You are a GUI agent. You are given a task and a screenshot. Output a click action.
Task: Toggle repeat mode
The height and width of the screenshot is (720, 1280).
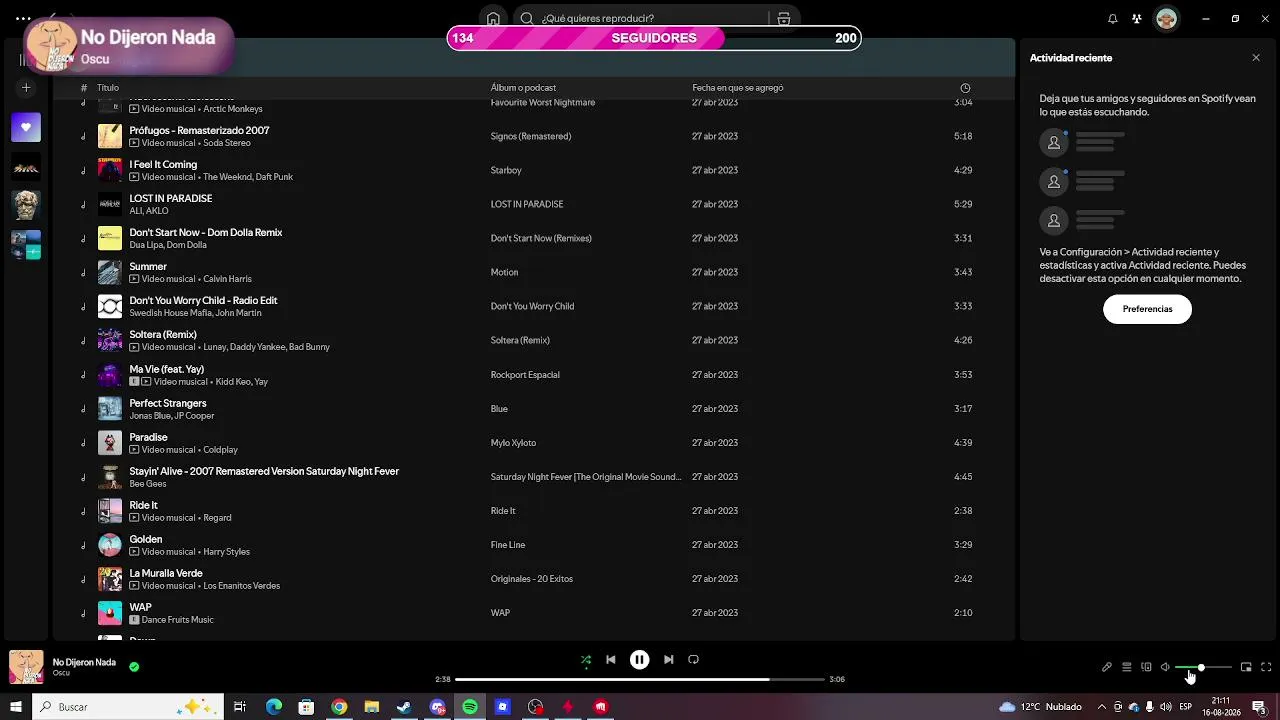click(x=693, y=660)
